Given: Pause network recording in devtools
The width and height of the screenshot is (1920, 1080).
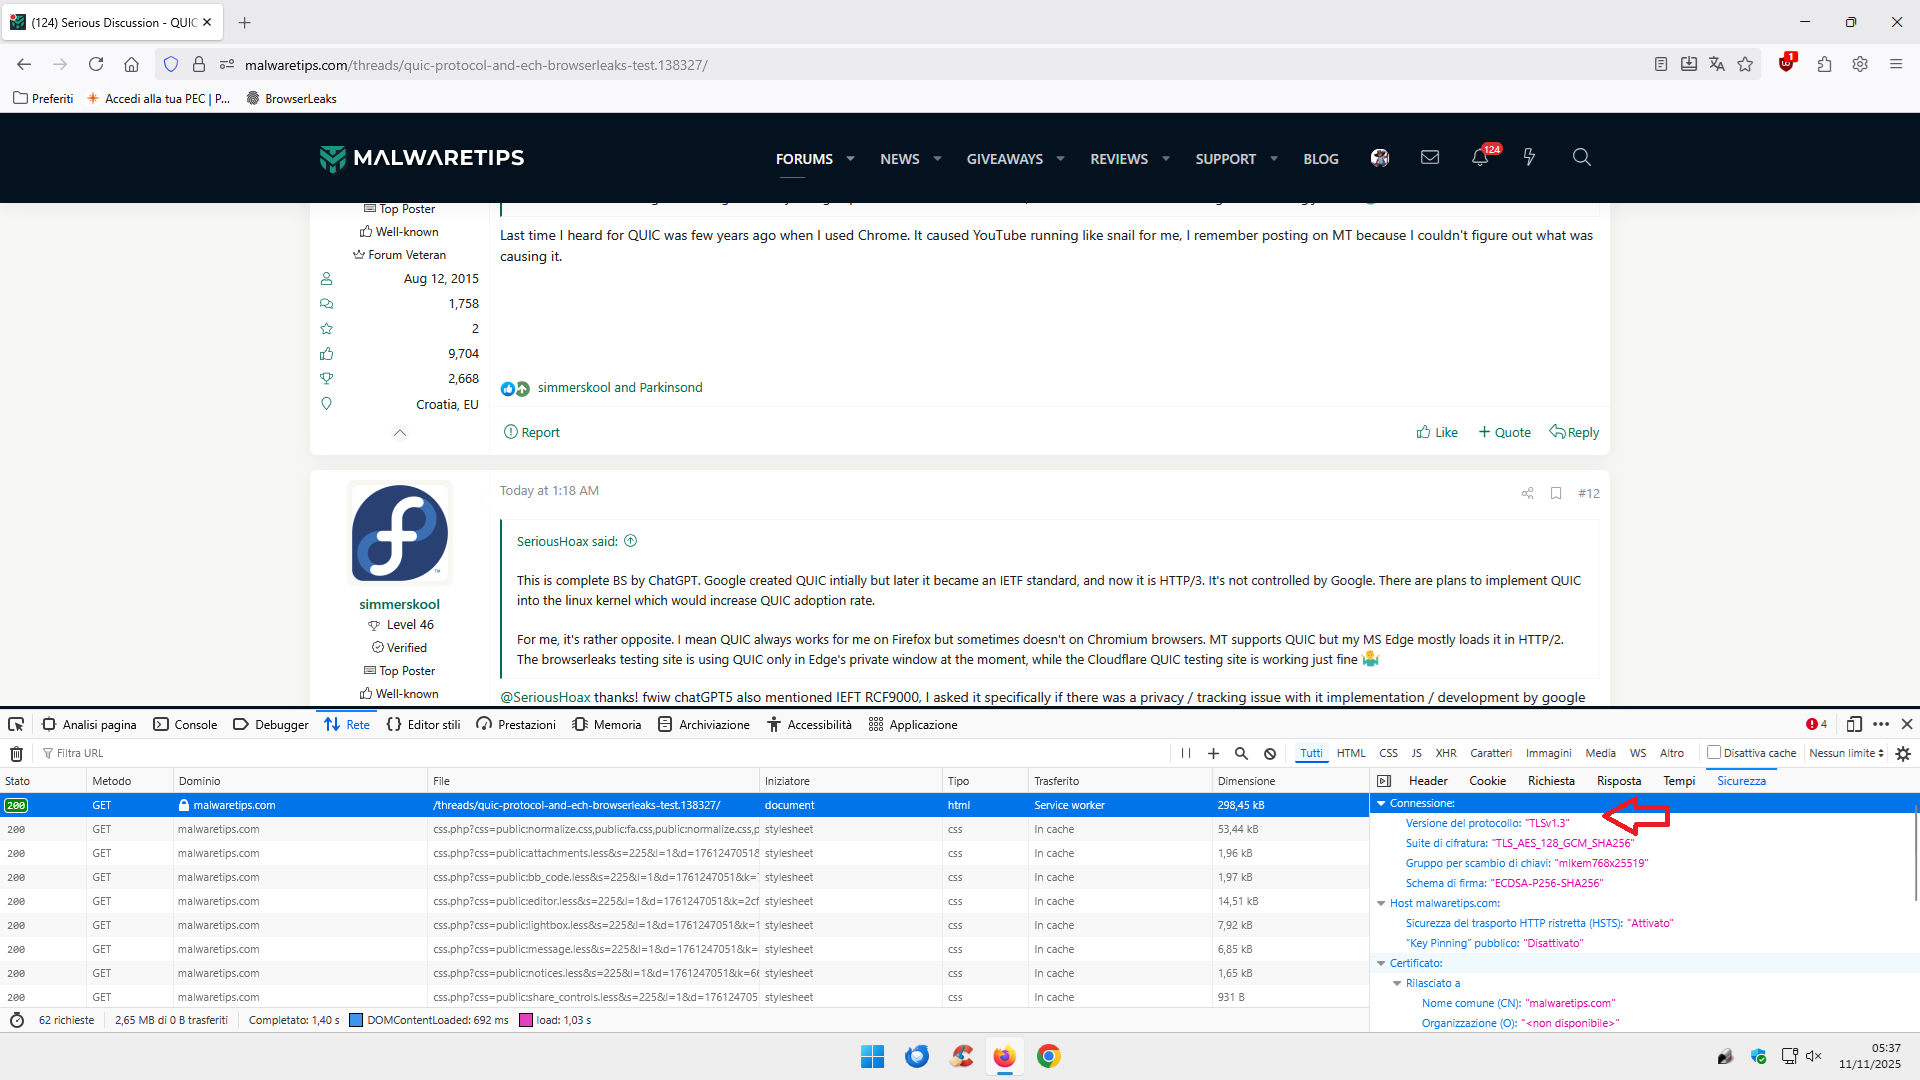Looking at the screenshot, I should point(1186,754).
